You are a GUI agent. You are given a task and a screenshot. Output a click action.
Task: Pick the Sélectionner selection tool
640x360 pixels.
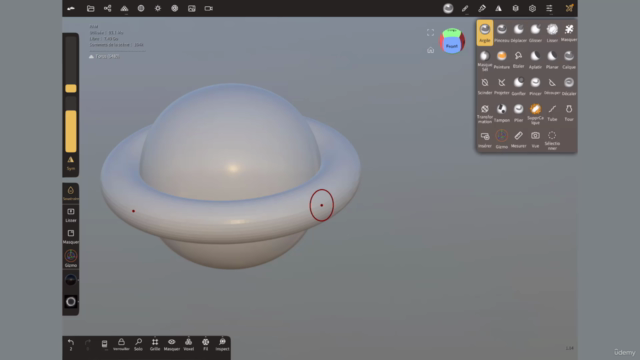(552, 140)
